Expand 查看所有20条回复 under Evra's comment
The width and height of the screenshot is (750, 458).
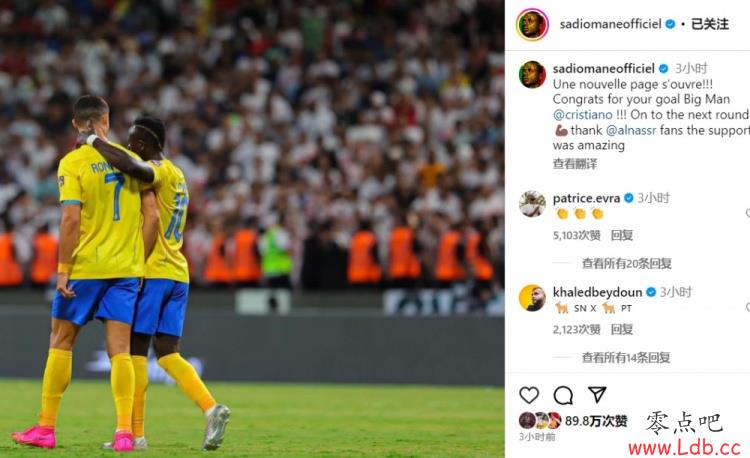click(627, 263)
